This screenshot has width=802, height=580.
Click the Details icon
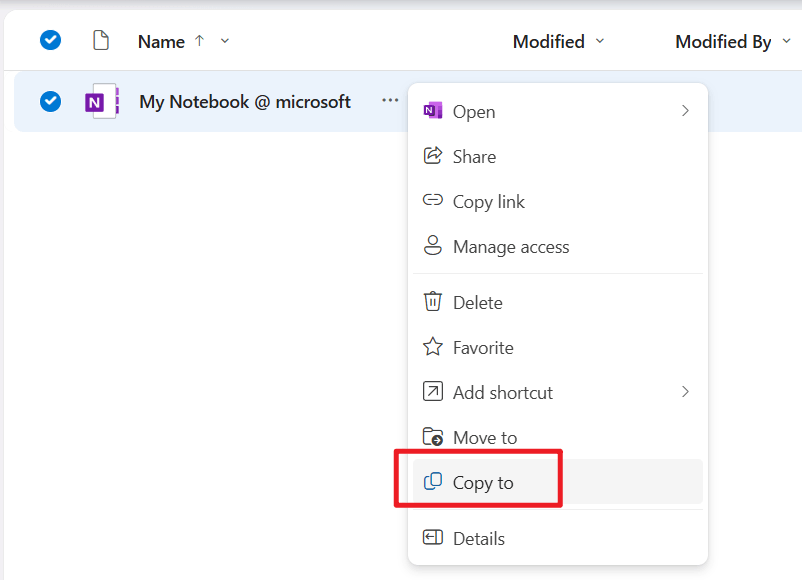pos(433,538)
